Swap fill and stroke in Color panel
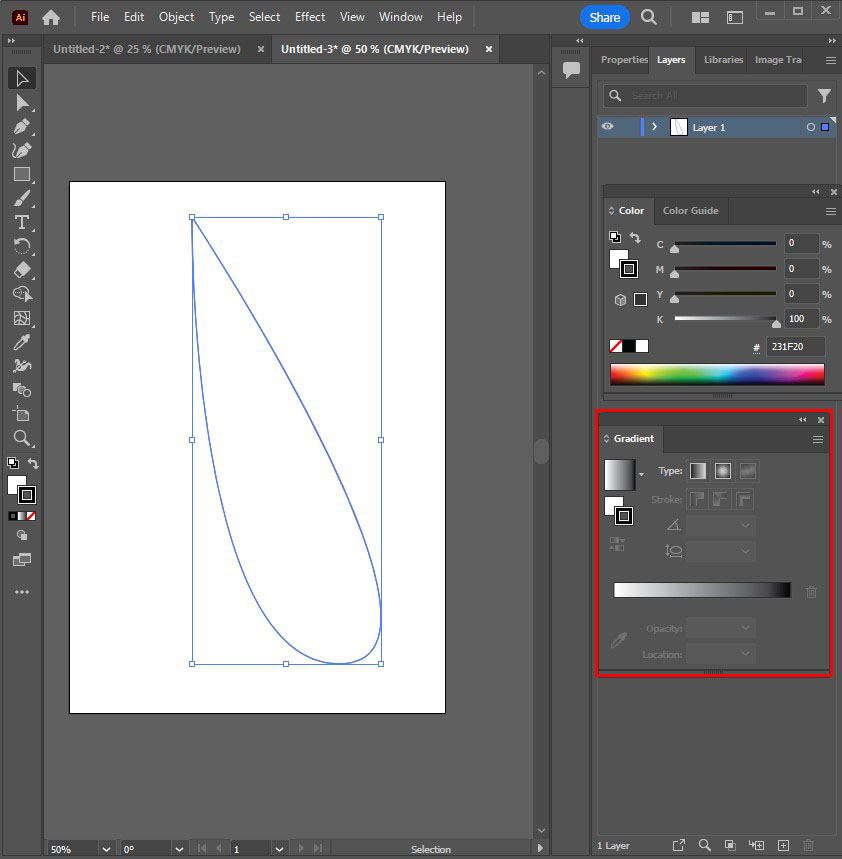Image resolution: width=842 pixels, height=859 pixels. pyautogui.click(x=635, y=238)
